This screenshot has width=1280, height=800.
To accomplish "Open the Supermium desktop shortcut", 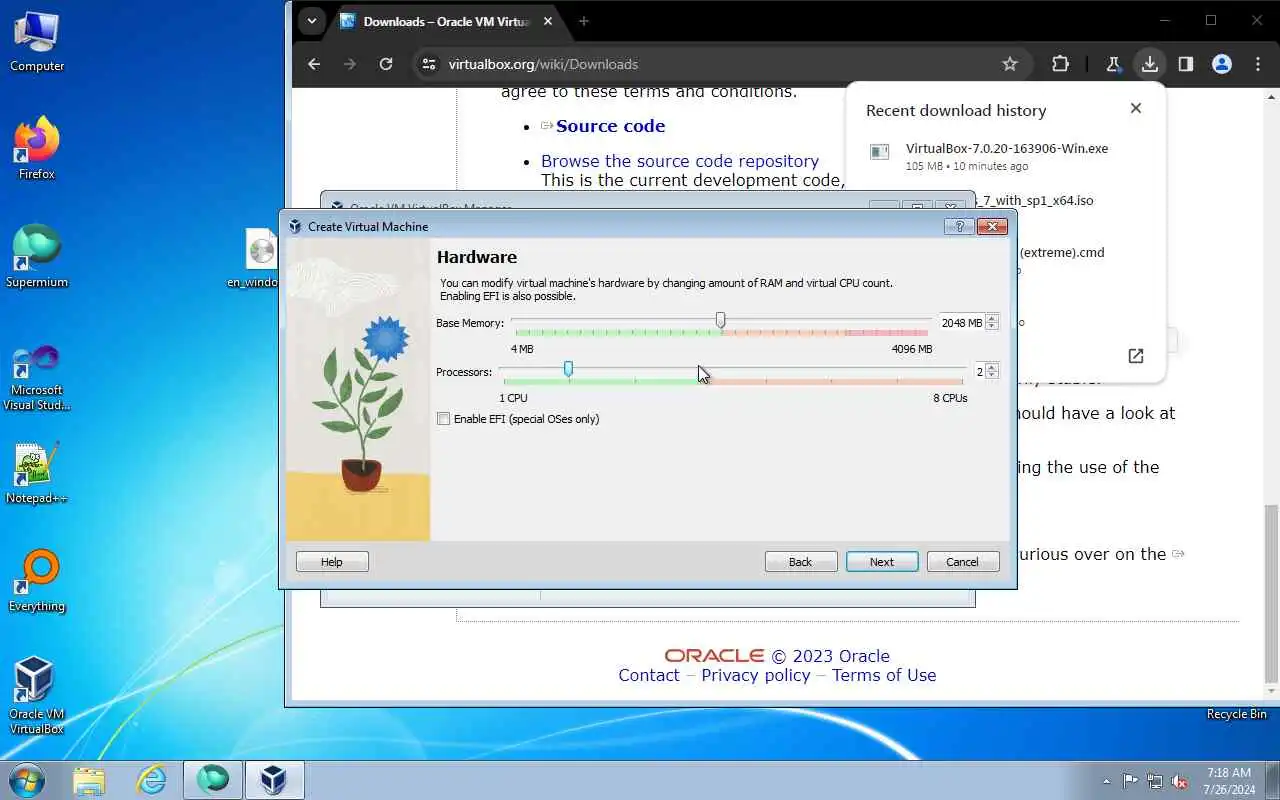I will (37, 257).
